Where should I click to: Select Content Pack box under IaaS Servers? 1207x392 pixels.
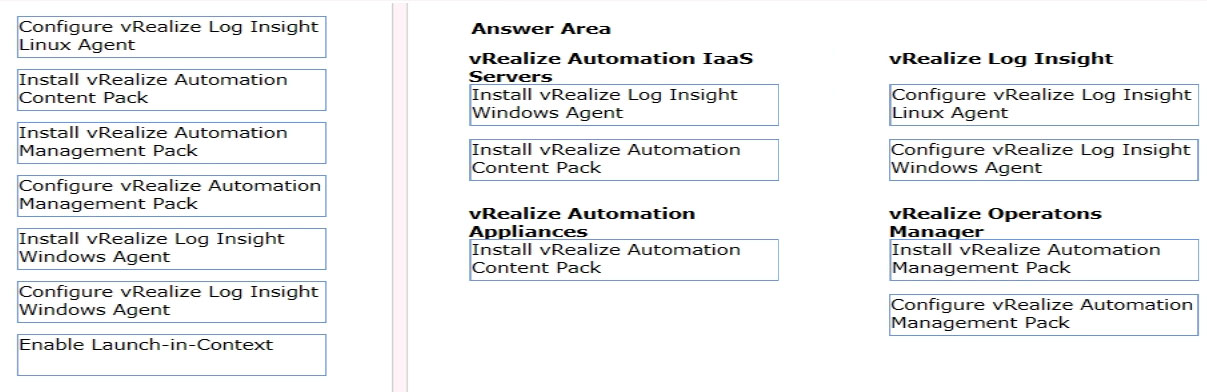coord(624,160)
